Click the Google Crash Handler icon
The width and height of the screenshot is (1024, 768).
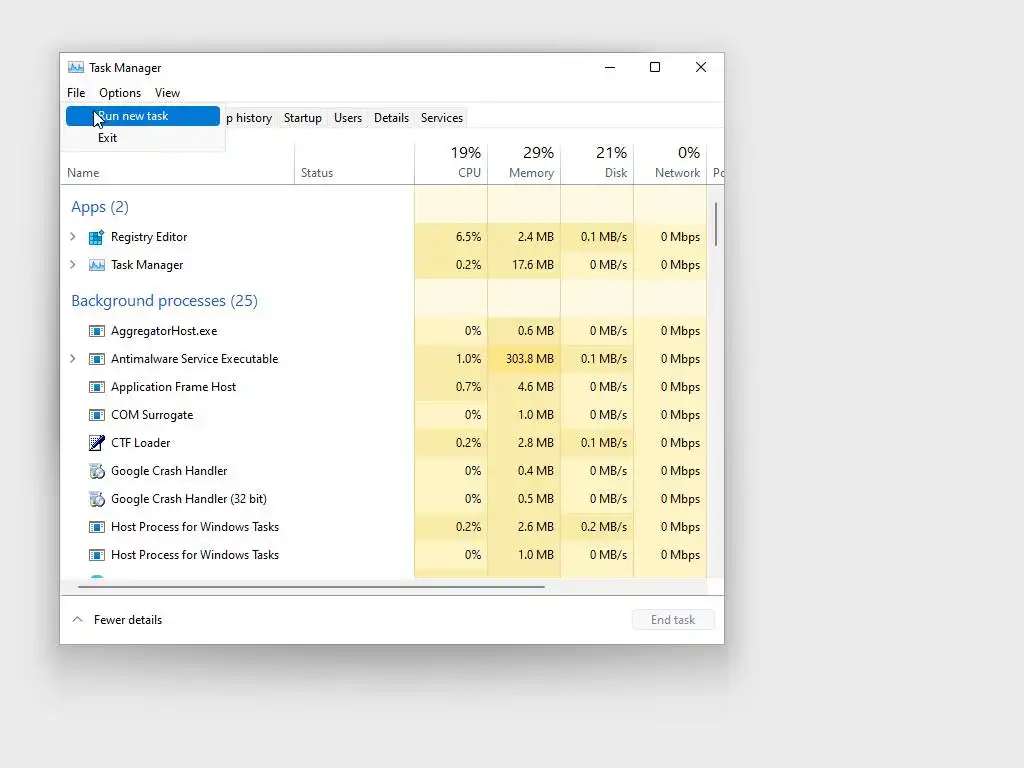97,471
